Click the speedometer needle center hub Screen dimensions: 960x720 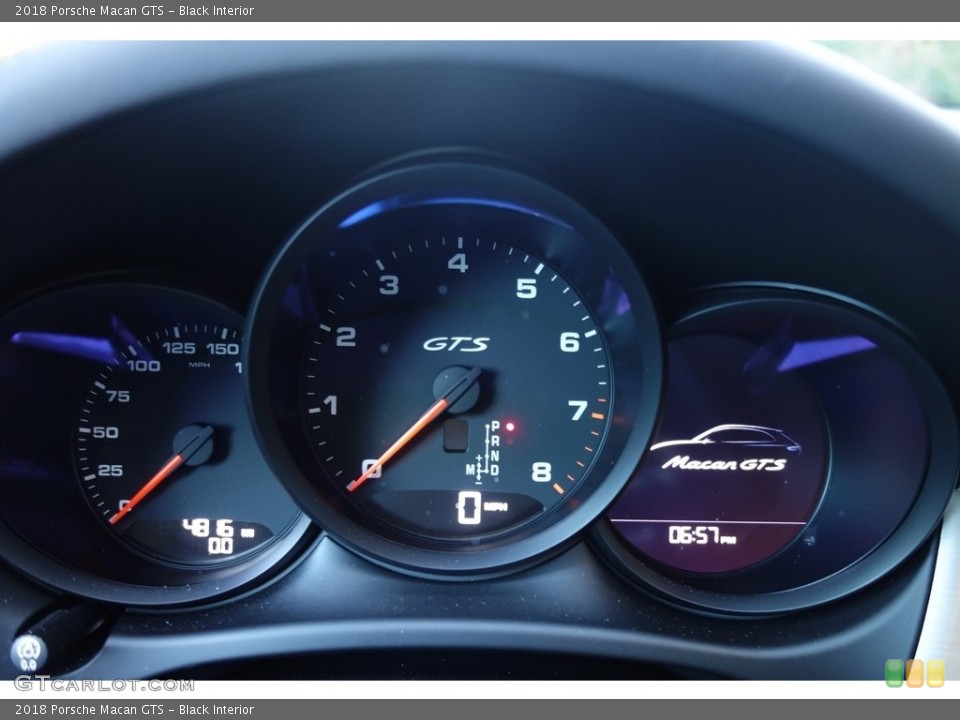[193, 444]
